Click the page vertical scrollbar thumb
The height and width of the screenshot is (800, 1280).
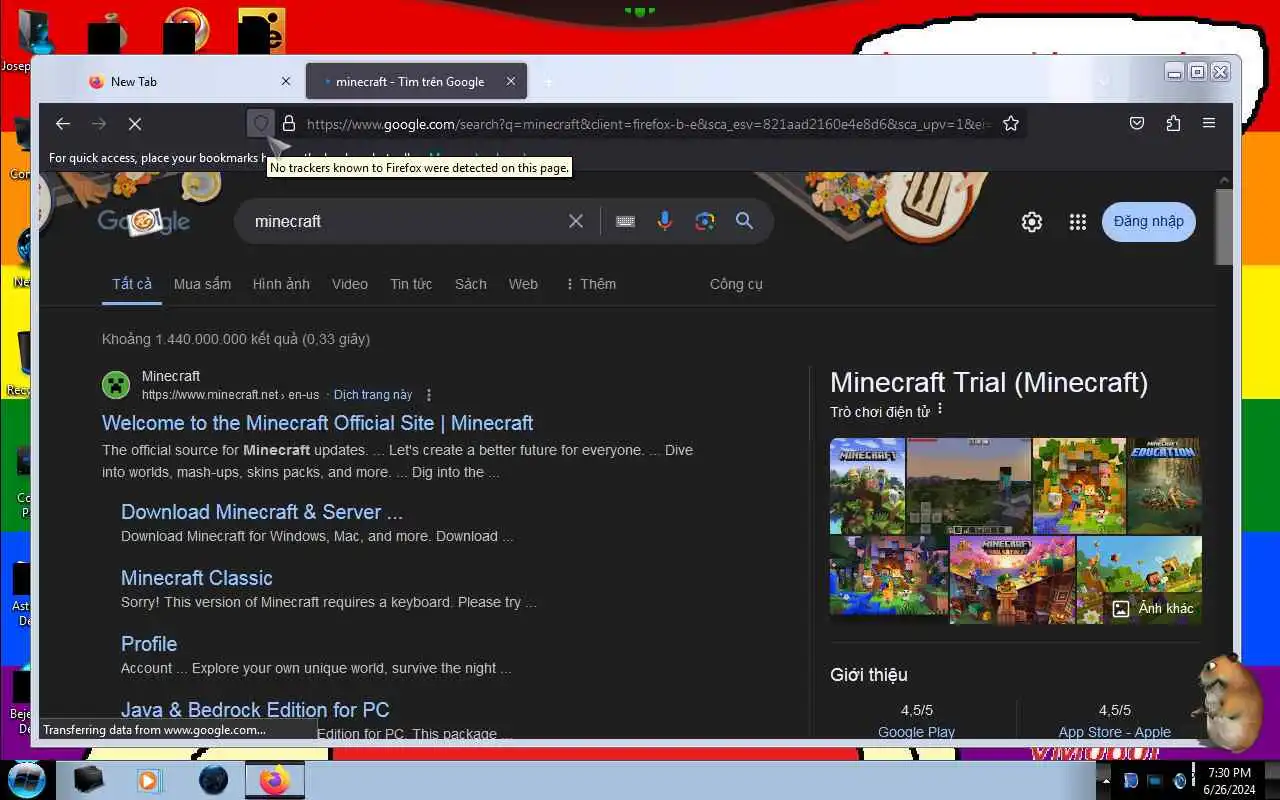tap(1224, 226)
